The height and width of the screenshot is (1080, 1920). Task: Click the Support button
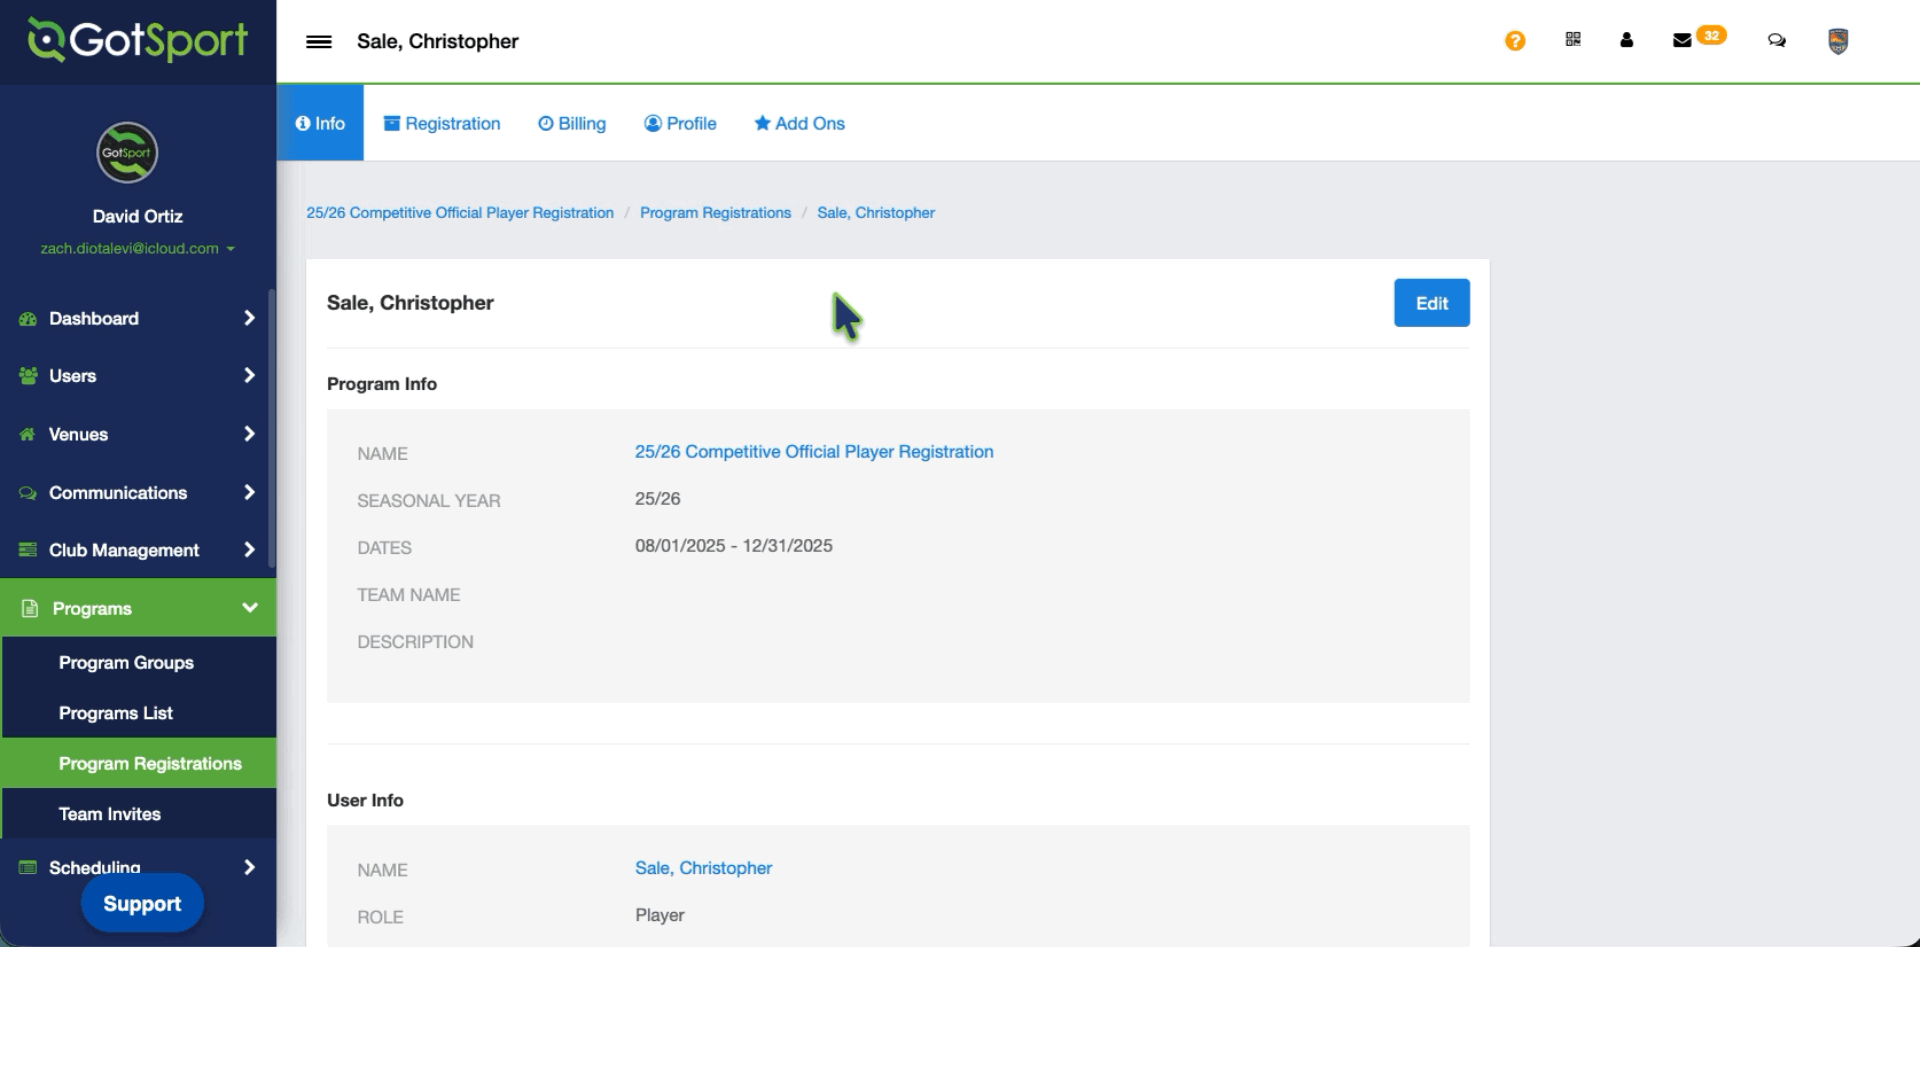click(142, 903)
